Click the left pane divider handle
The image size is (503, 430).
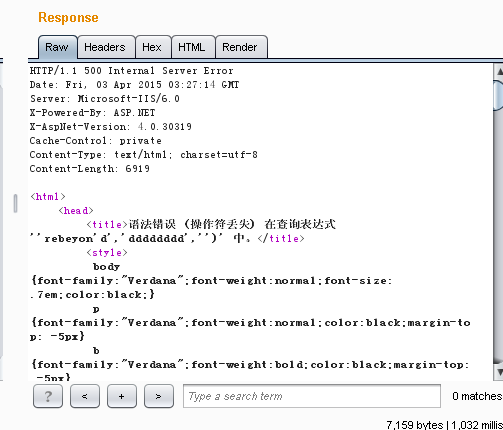click(x=15, y=203)
